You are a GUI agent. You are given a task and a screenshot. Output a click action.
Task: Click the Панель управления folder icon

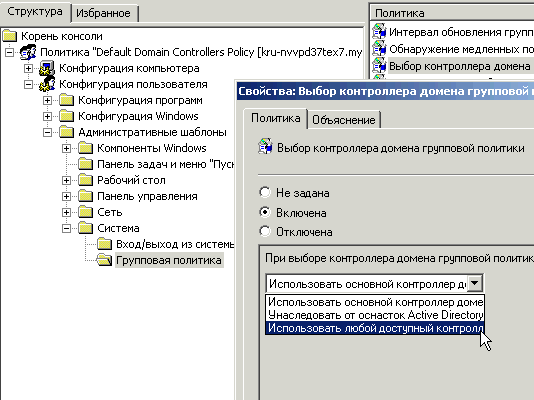tap(85, 196)
